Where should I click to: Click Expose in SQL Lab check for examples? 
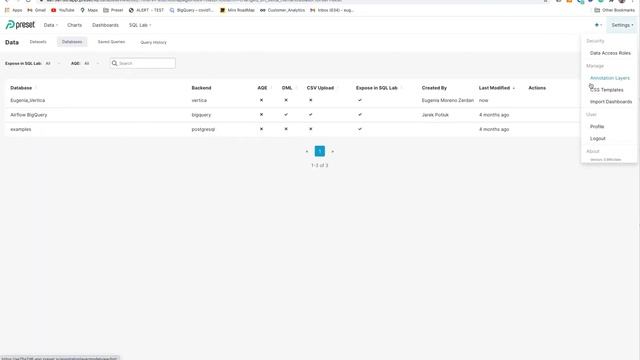tap(360, 129)
